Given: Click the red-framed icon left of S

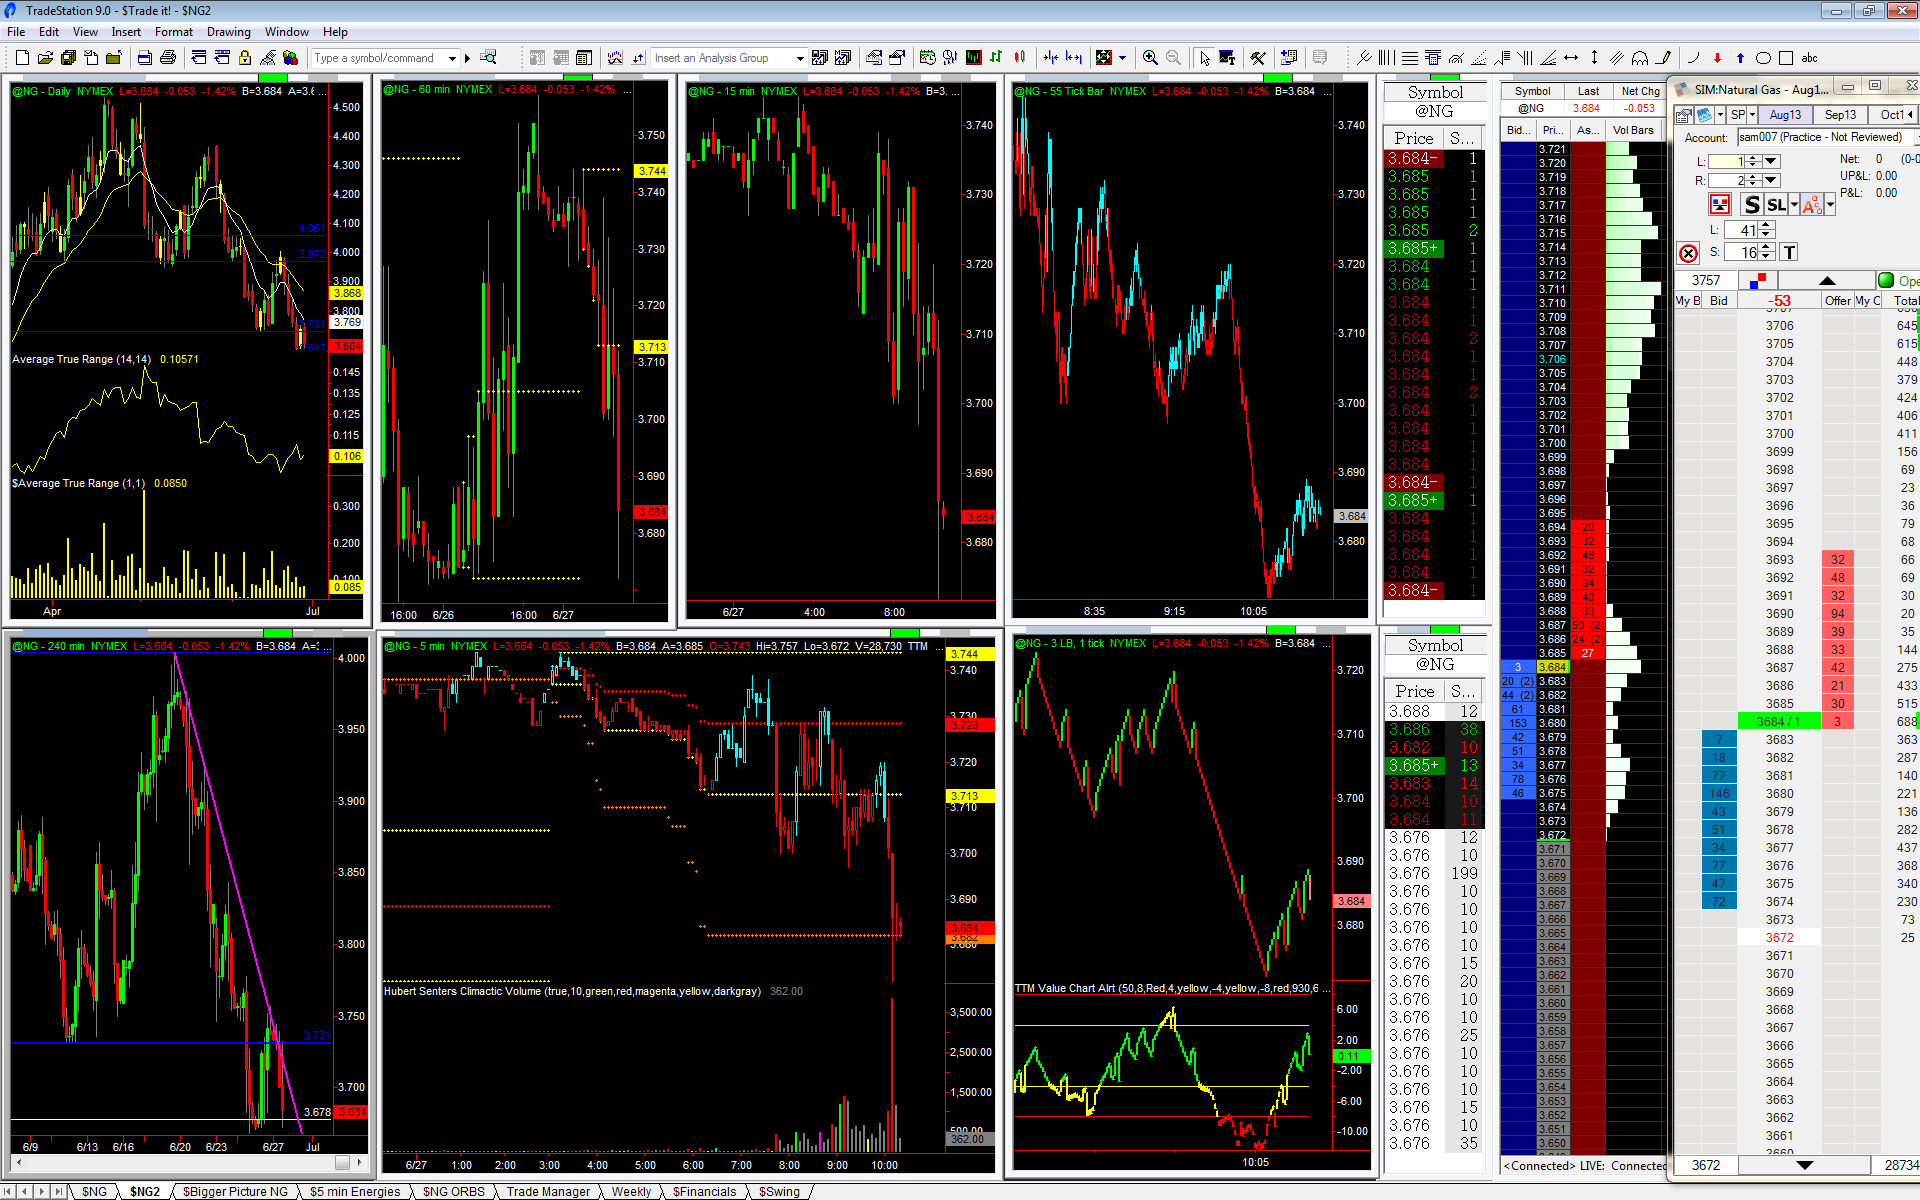Looking at the screenshot, I should coord(1719,205).
